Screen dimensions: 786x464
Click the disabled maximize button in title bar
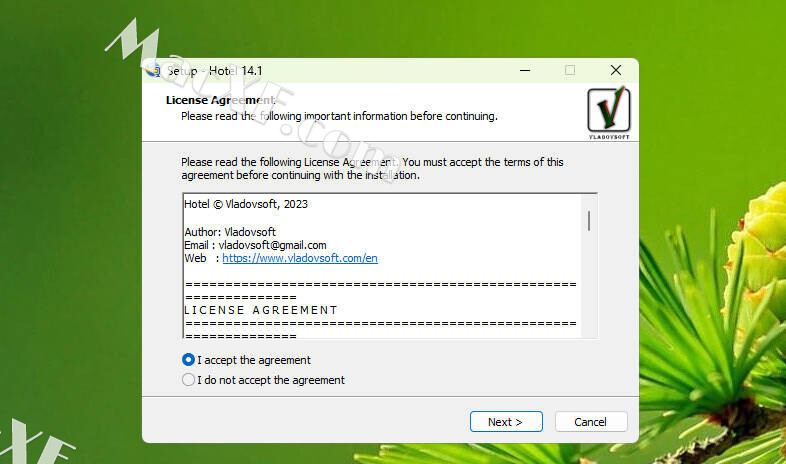570,71
